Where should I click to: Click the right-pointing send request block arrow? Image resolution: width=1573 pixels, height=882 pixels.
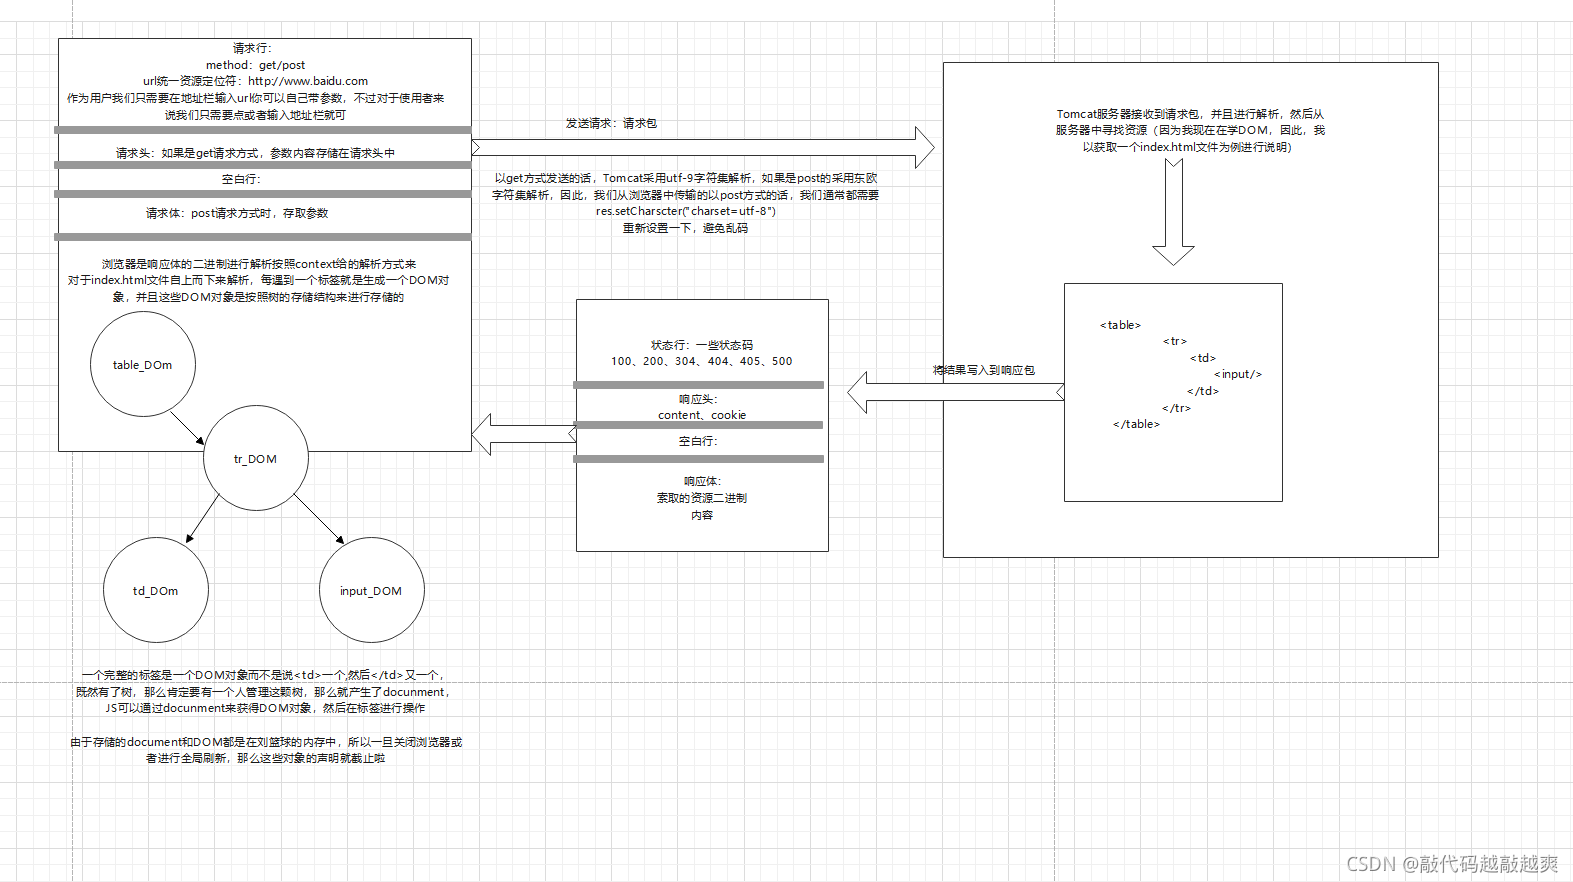703,148
